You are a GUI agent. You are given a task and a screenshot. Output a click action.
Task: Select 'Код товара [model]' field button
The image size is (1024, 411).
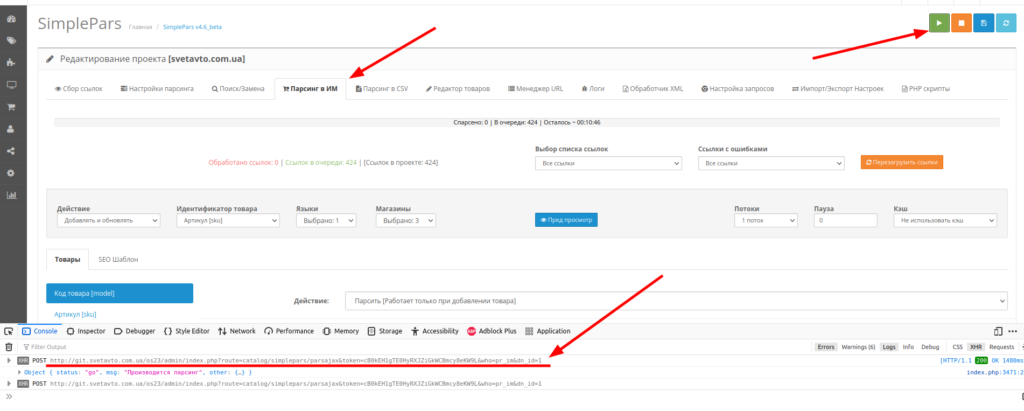click(x=120, y=293)
